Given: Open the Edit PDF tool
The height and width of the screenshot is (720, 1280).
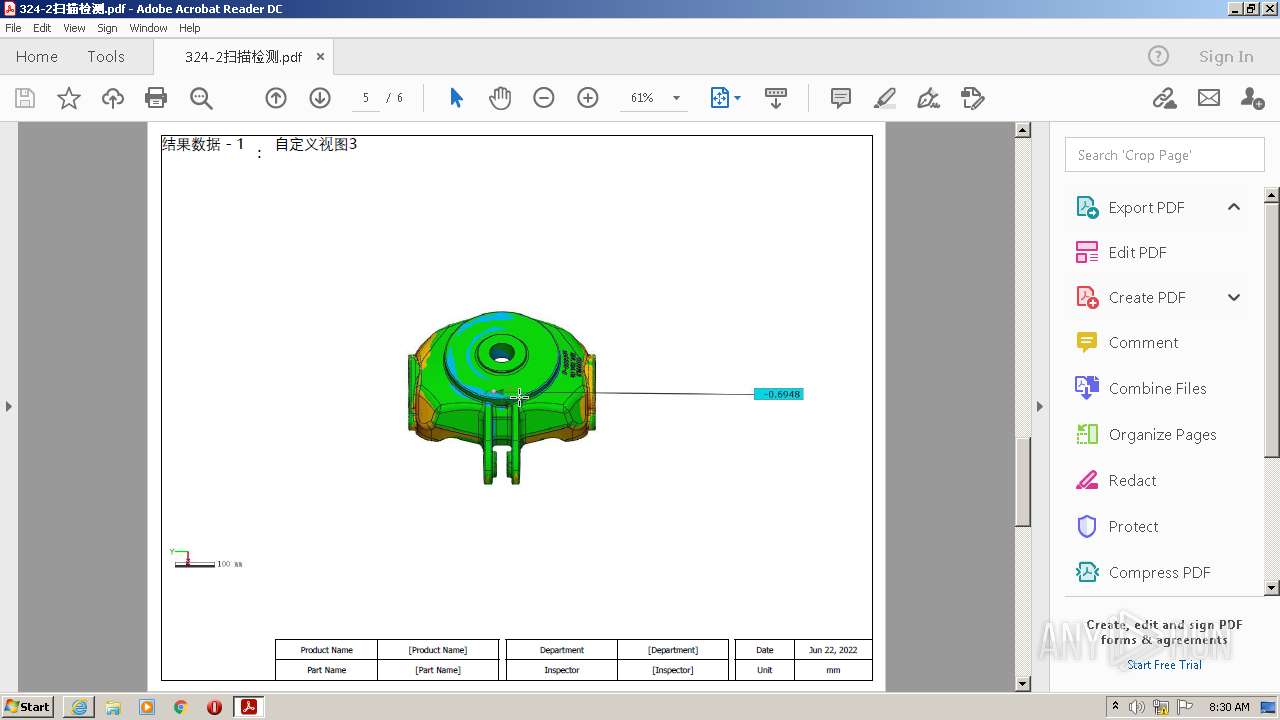Looking at the screenshot, I should click(x=1121, y=252).
